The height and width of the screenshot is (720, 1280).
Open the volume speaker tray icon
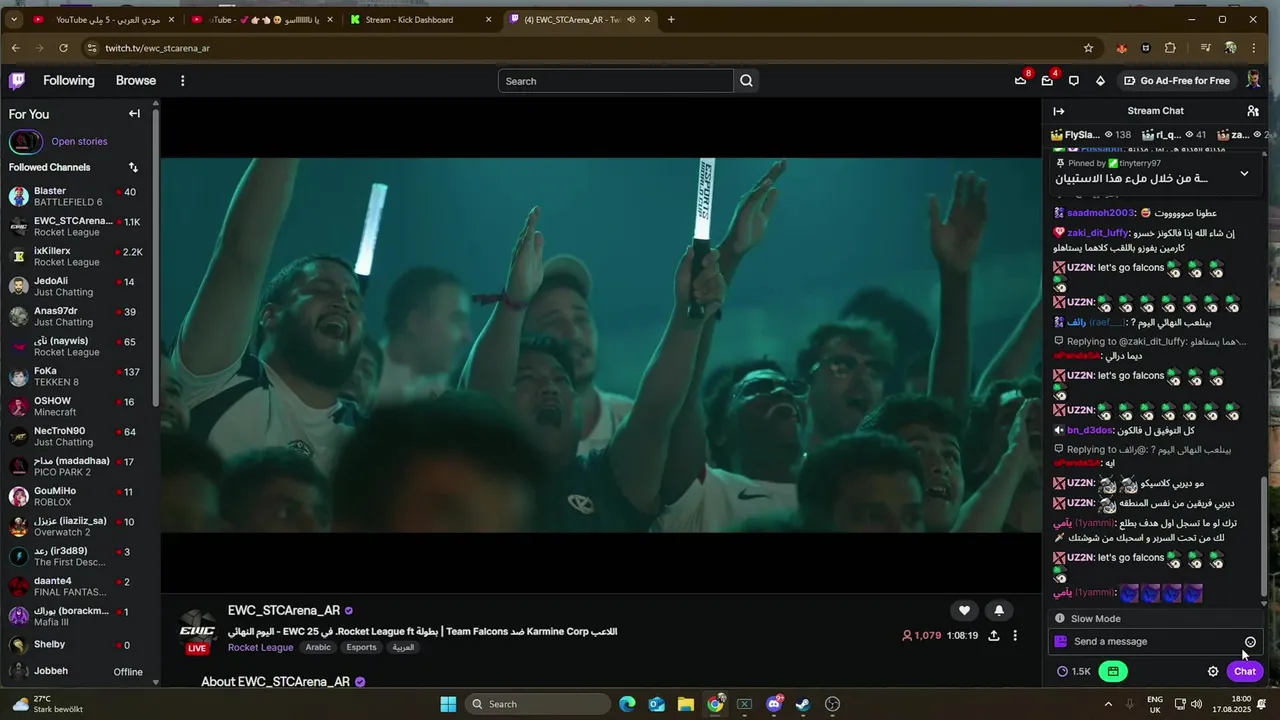tap(1197, 704)
